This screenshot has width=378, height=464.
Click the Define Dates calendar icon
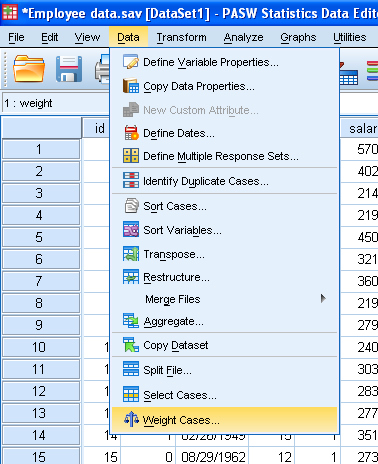(x=131, y=133)
